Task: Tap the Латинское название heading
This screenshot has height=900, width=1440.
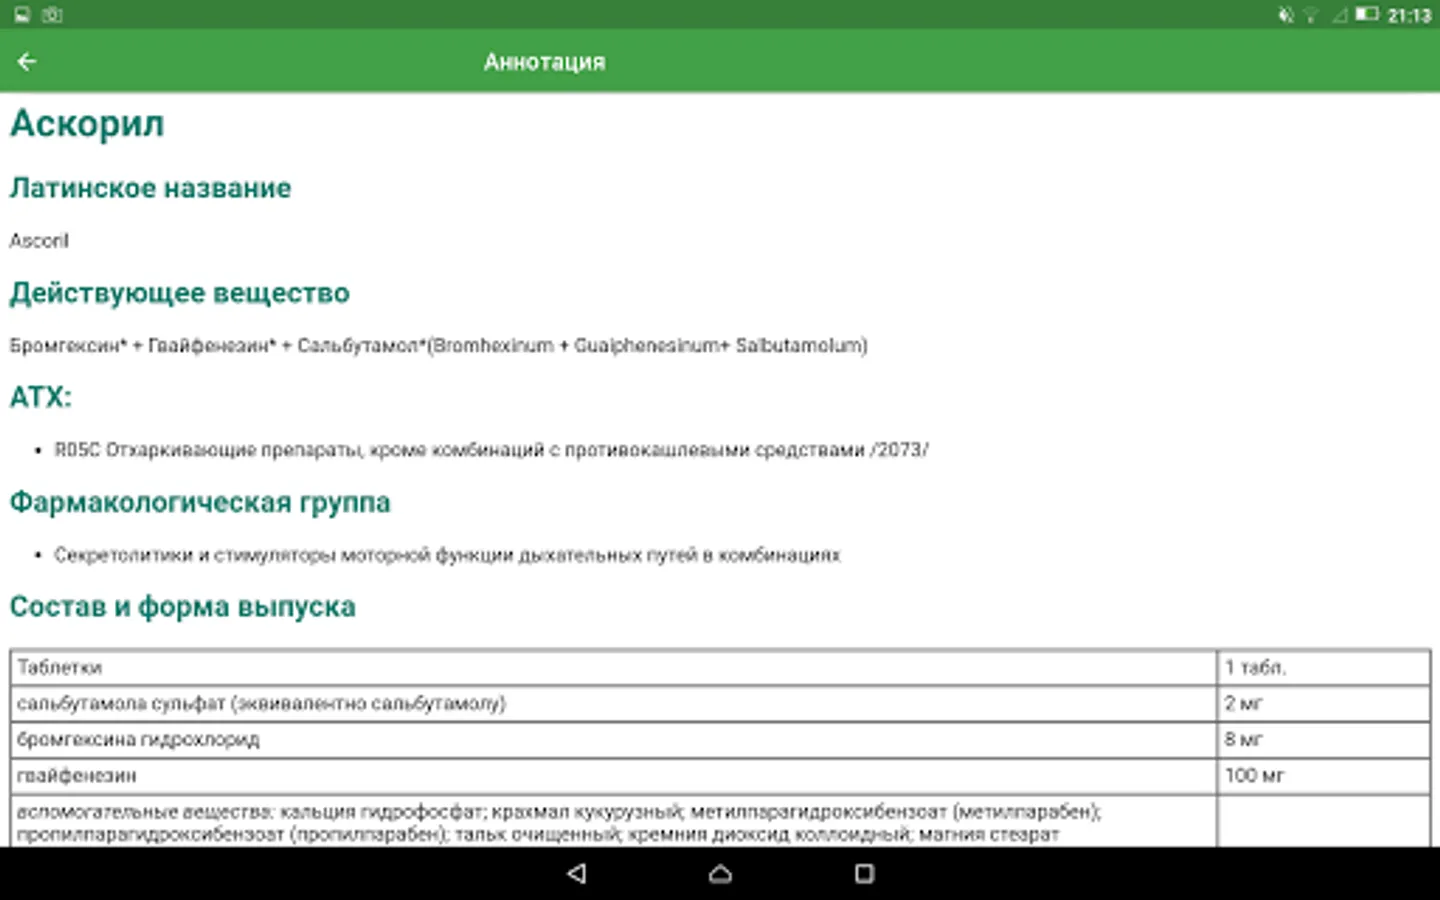Action: pos(150,188)
